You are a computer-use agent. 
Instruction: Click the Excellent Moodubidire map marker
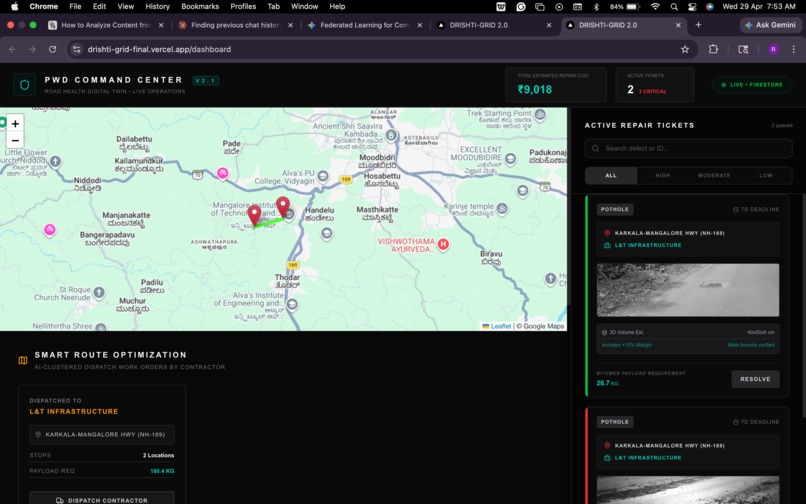pos(510,159)
